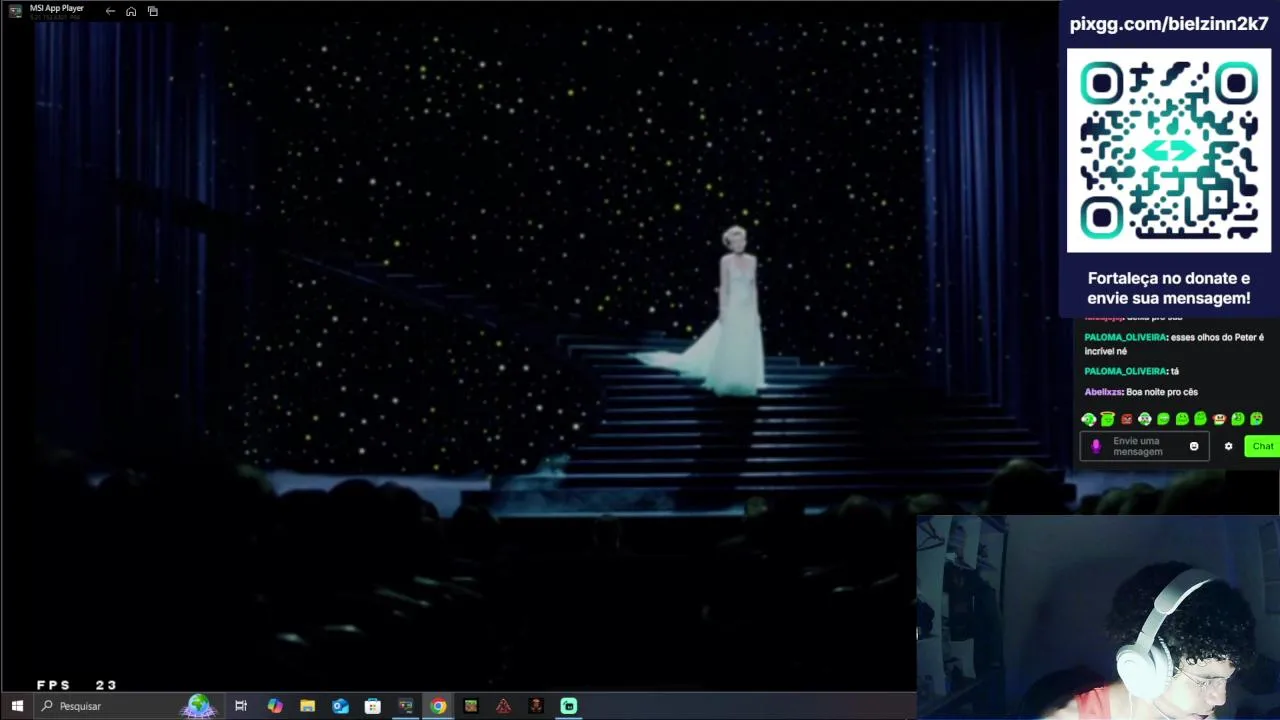1280x720 pixels.
Task: Open chat settings gear icon
Action: click(1229, 447)
